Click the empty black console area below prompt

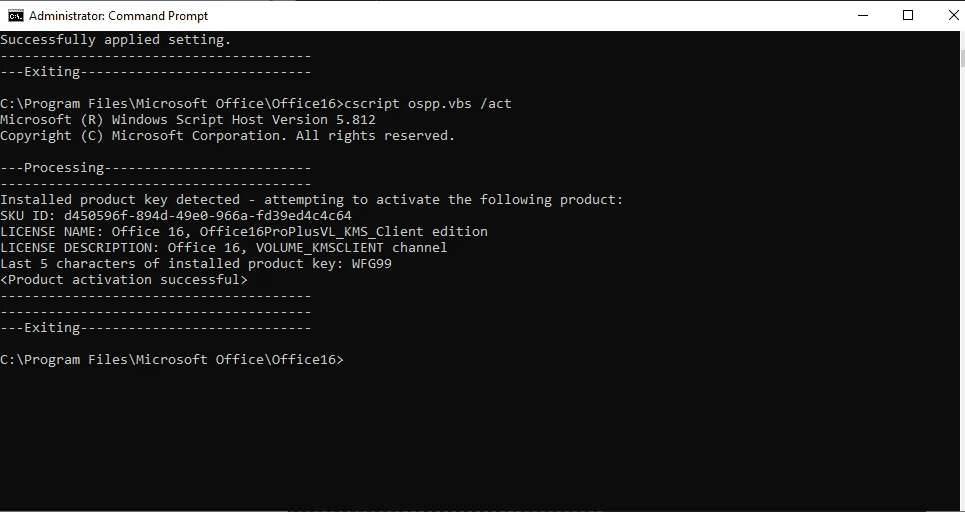point(480,437)
